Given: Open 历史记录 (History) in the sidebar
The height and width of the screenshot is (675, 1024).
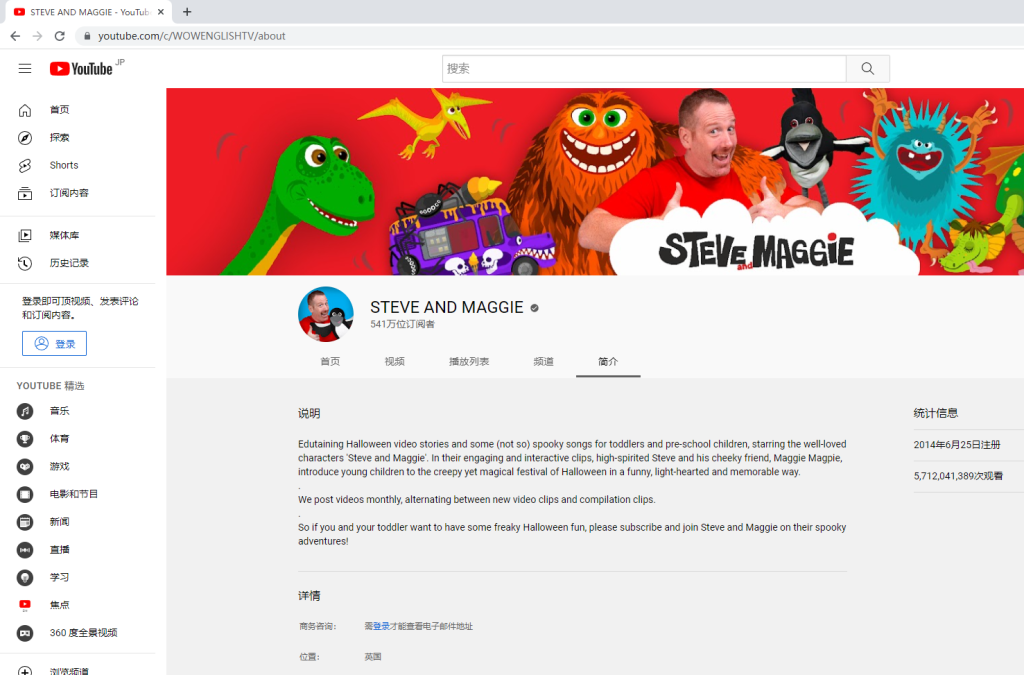Looking at the screenshot, I should (x=69, y=263).
